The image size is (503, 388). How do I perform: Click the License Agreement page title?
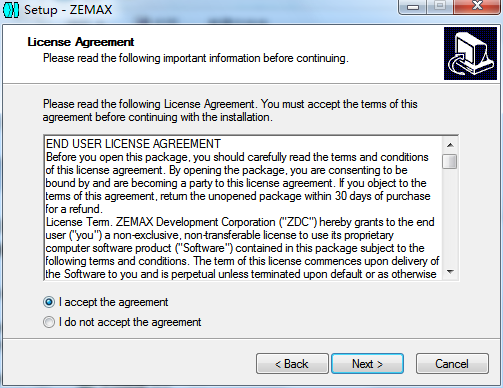81,42
